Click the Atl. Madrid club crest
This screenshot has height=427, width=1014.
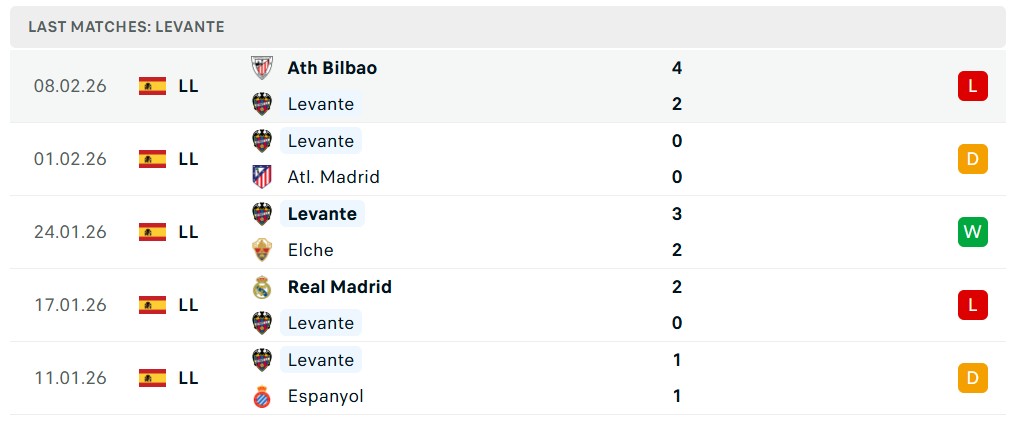pos(261,177)
